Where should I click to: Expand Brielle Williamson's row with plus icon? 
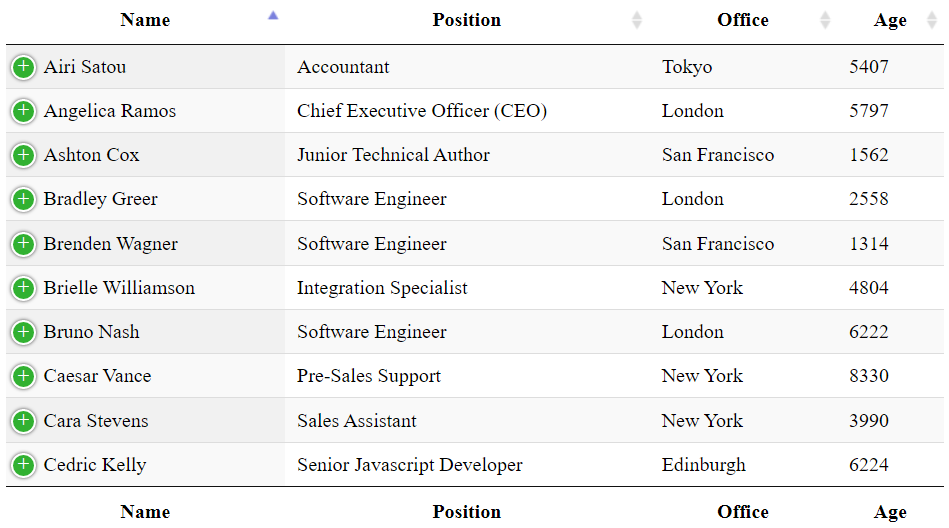click(x=24, y=288)
